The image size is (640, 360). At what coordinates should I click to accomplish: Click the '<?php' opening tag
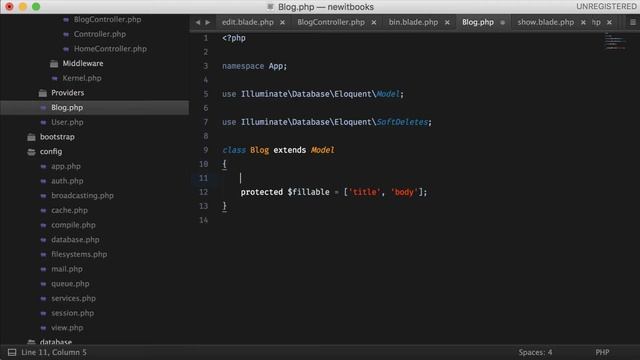coord(234,38)
